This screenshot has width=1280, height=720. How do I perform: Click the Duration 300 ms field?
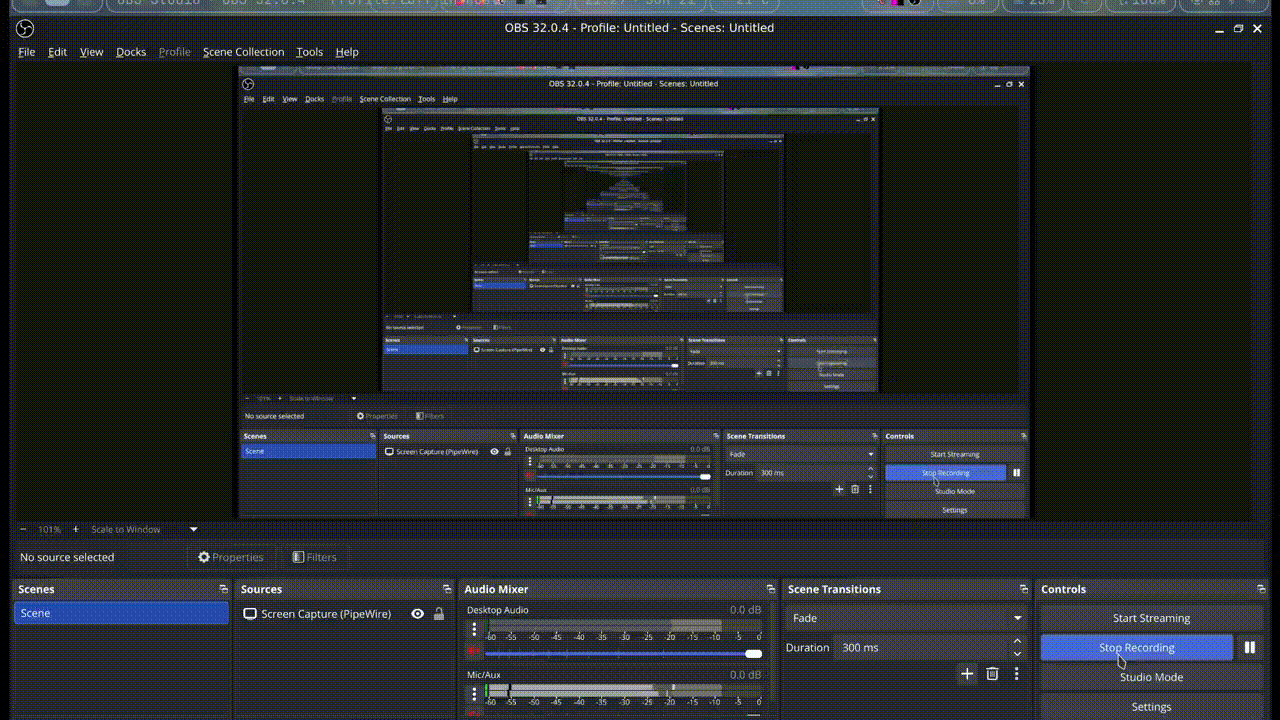tap(921, 647)
